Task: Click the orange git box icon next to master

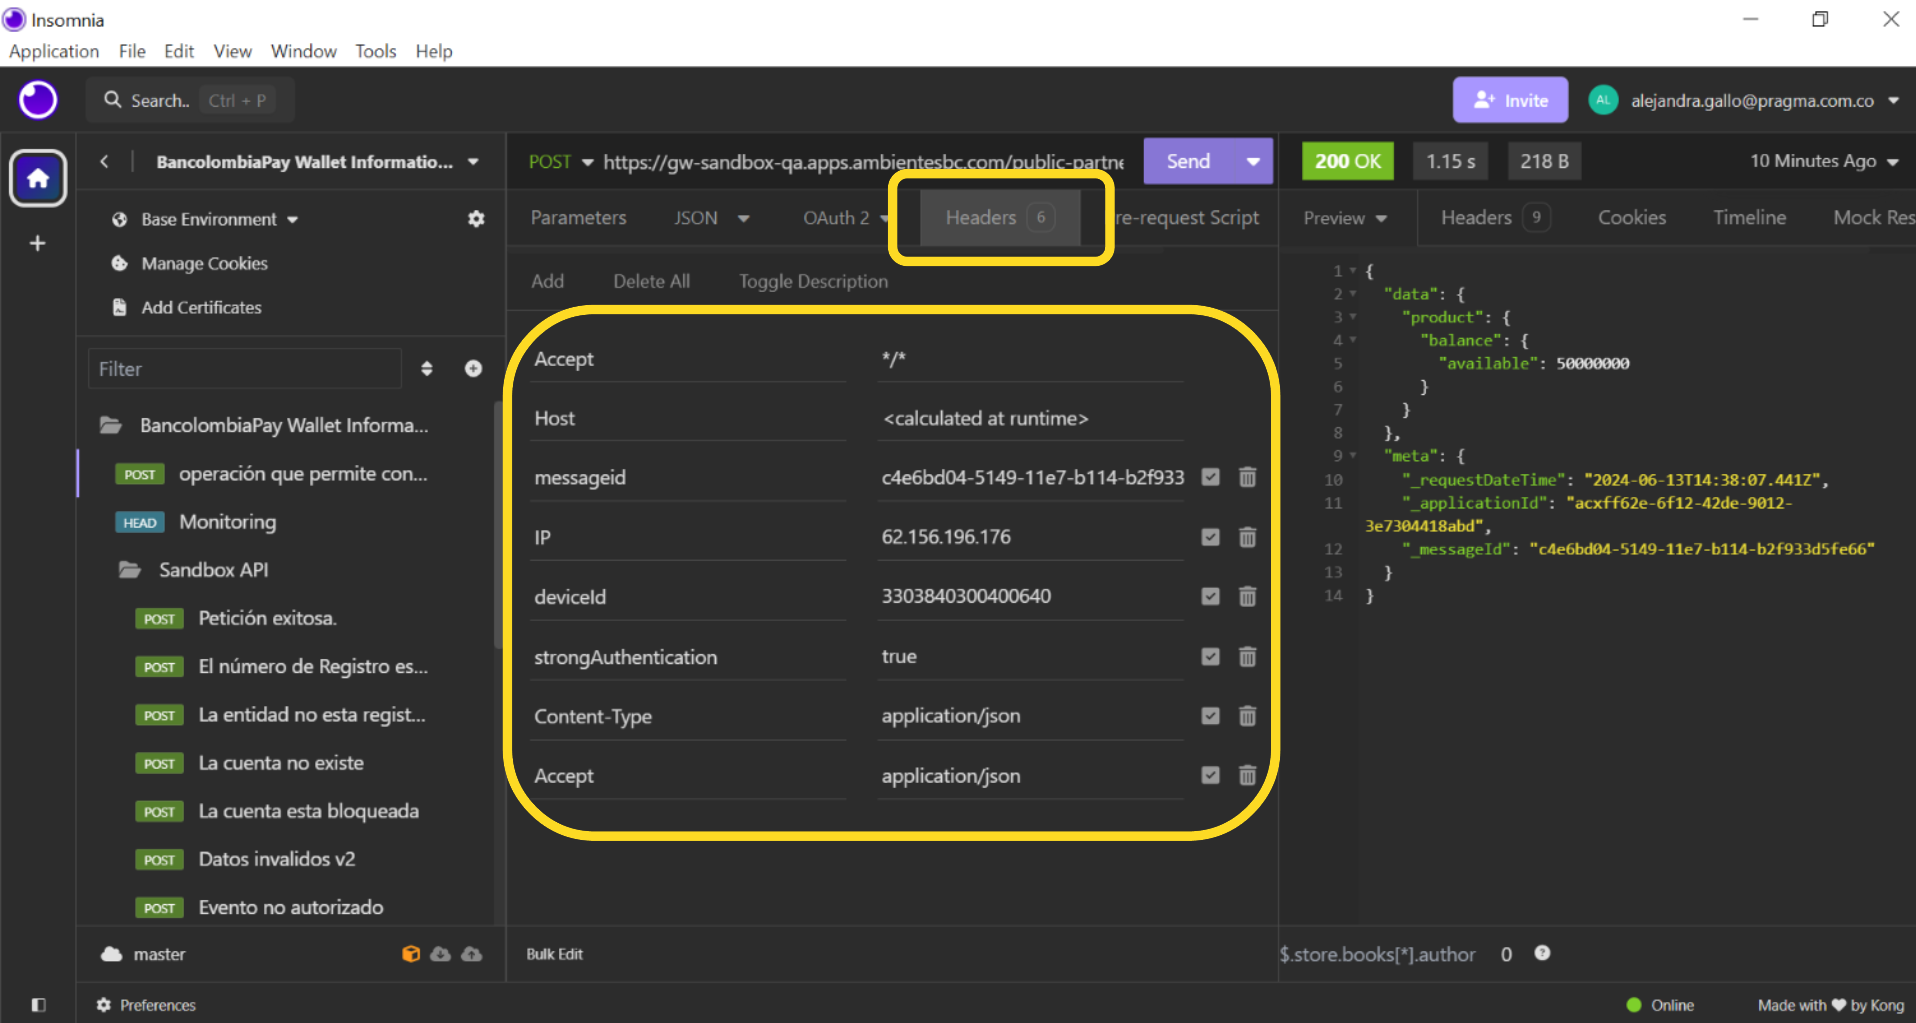Action: (x=411, y=954)
